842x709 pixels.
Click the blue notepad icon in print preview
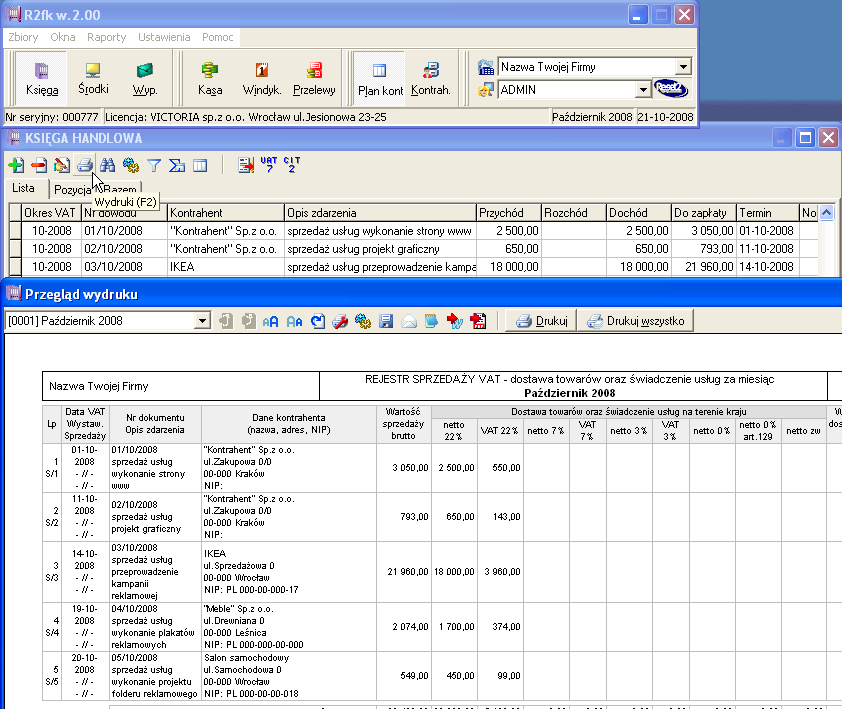tap(431, 321)
